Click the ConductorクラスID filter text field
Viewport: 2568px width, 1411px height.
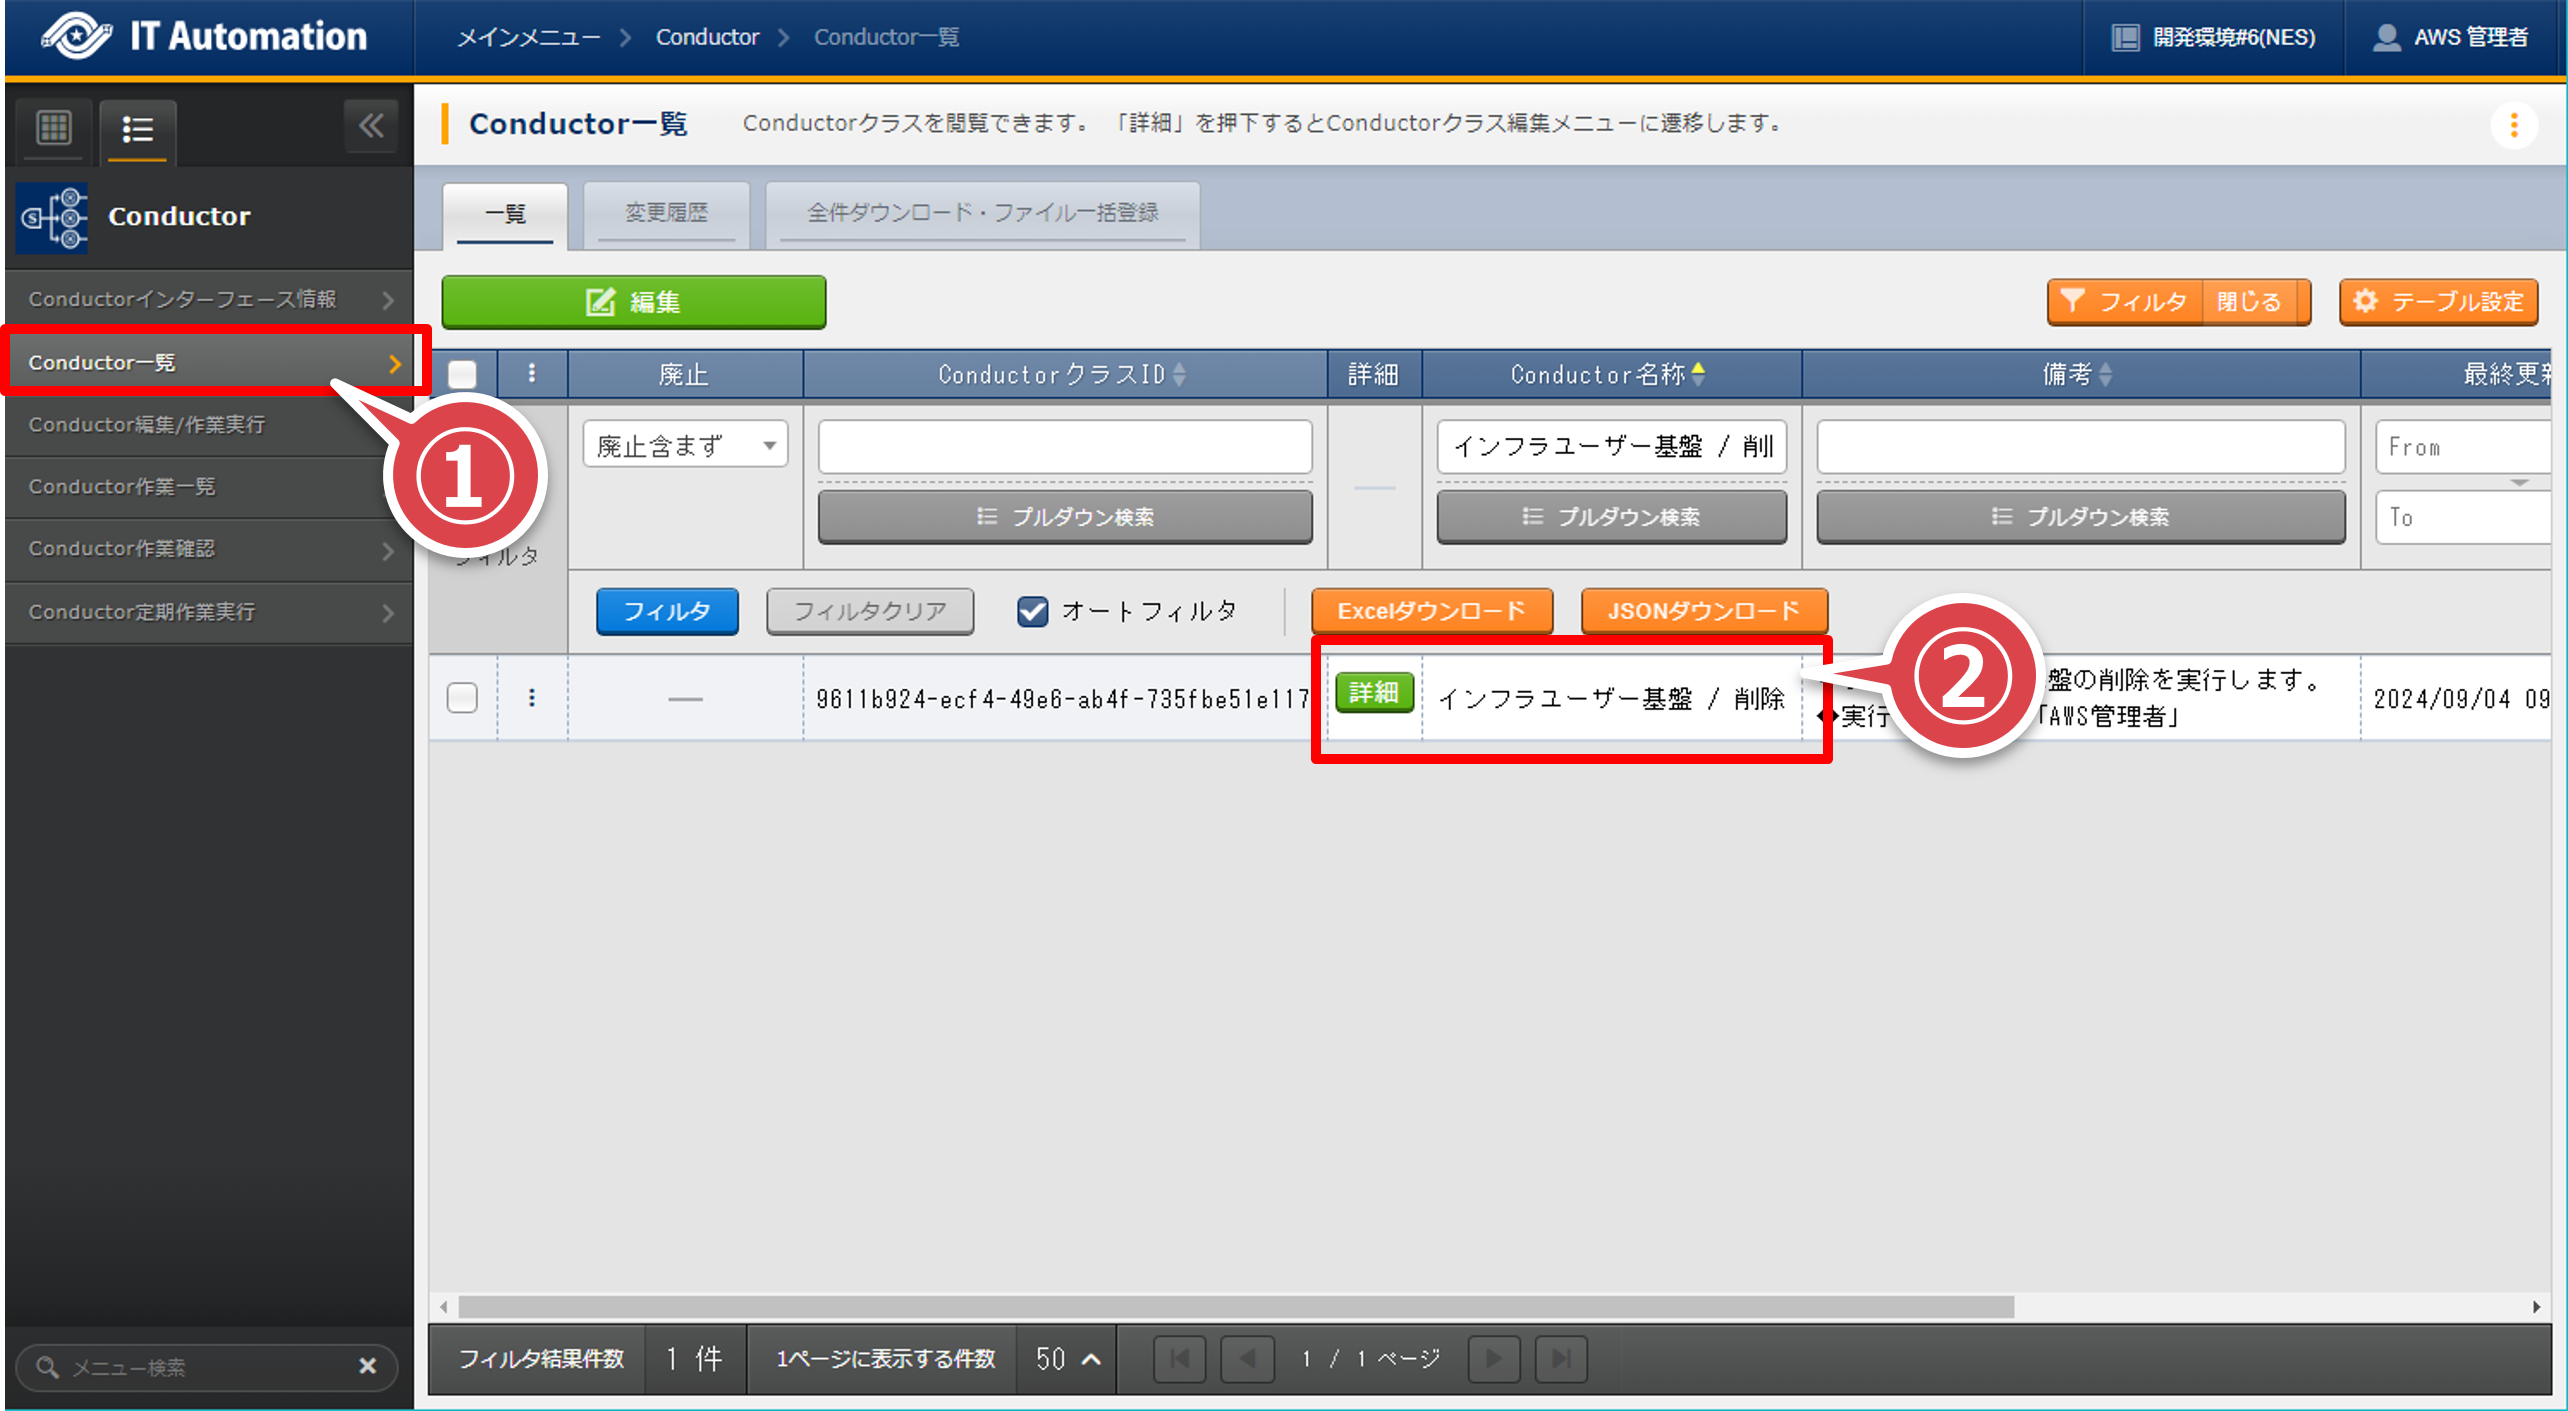[x=1065, y=446]
